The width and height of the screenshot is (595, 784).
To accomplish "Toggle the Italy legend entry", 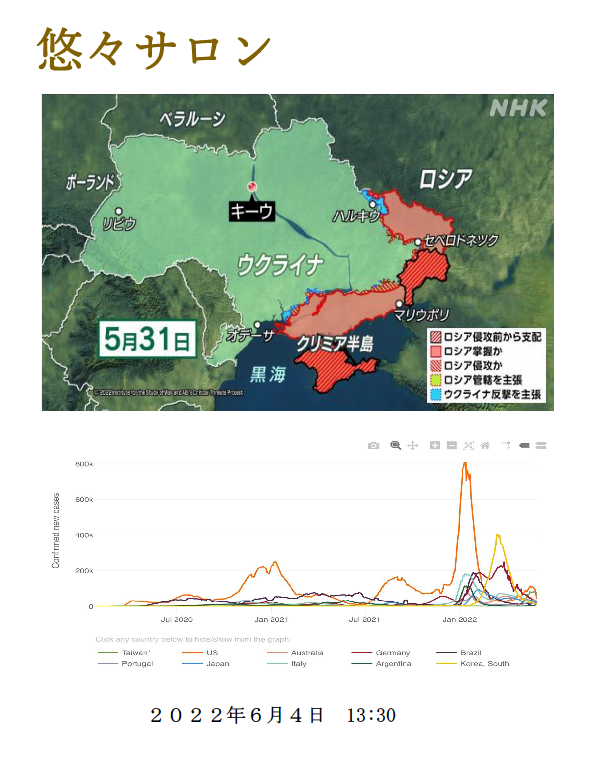I will tap(287, 664).
